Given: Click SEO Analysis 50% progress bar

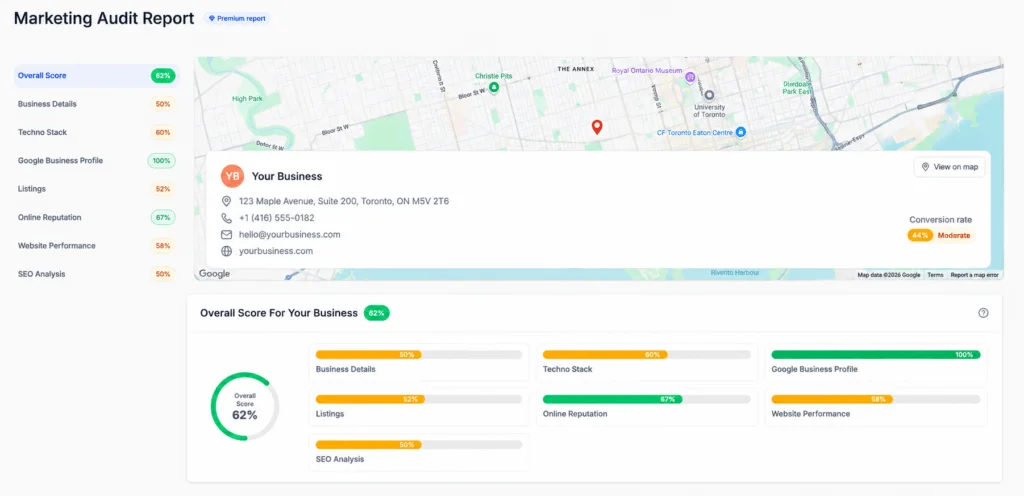Looking at the screenshot, I should click(419, 444).
